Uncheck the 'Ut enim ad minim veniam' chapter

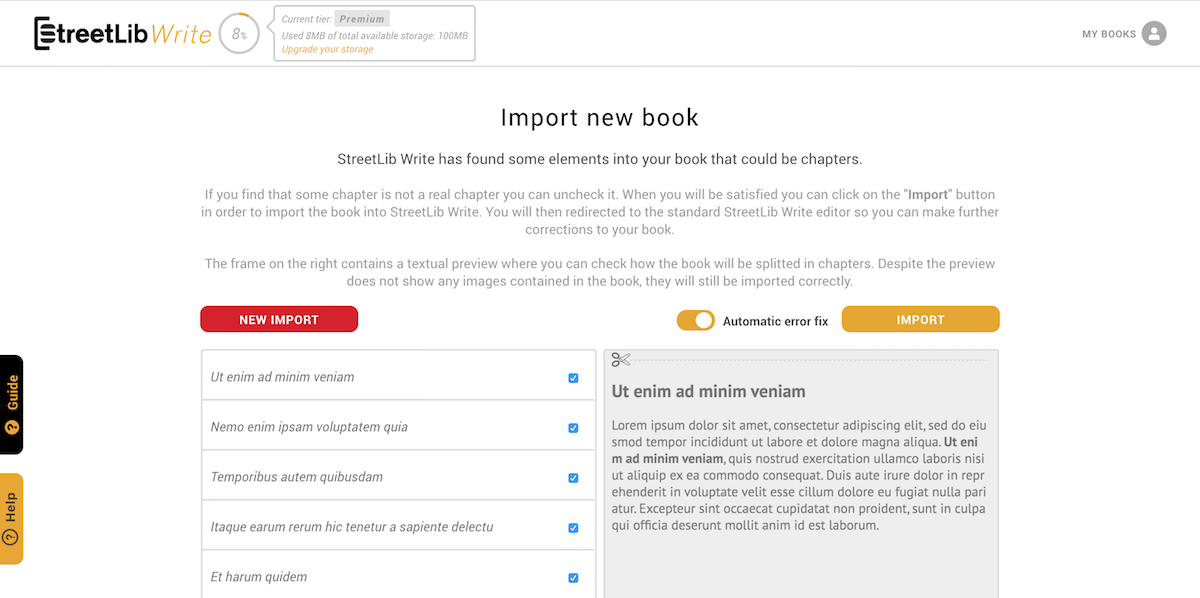[573, 378]
